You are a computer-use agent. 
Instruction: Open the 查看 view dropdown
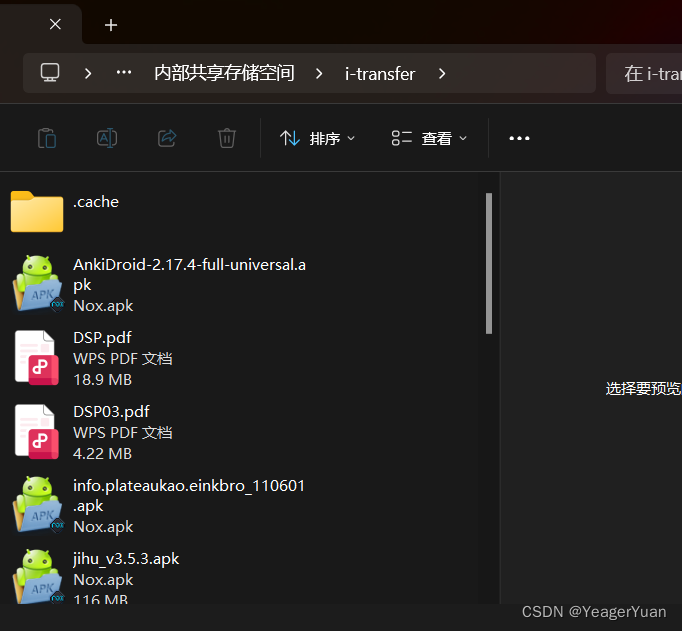coord(429,139)
